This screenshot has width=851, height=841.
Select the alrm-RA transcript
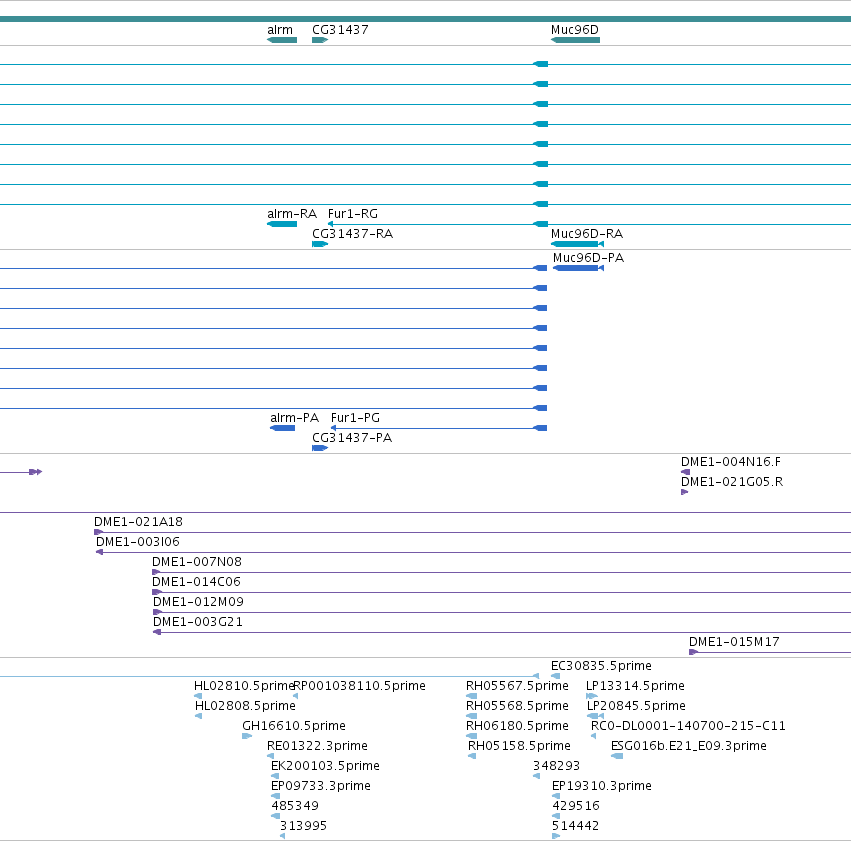(x=282, y=224)
